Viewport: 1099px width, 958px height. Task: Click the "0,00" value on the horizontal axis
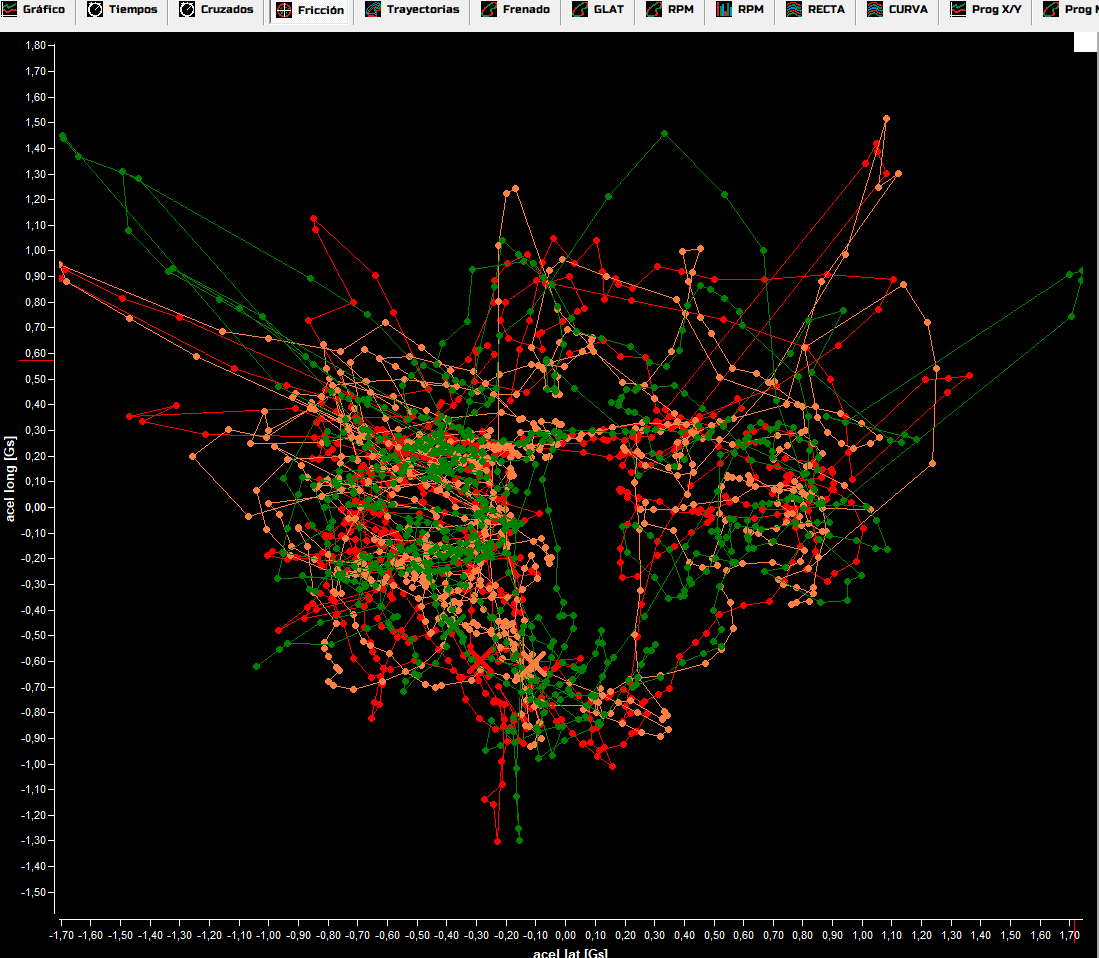coord(566,936)
